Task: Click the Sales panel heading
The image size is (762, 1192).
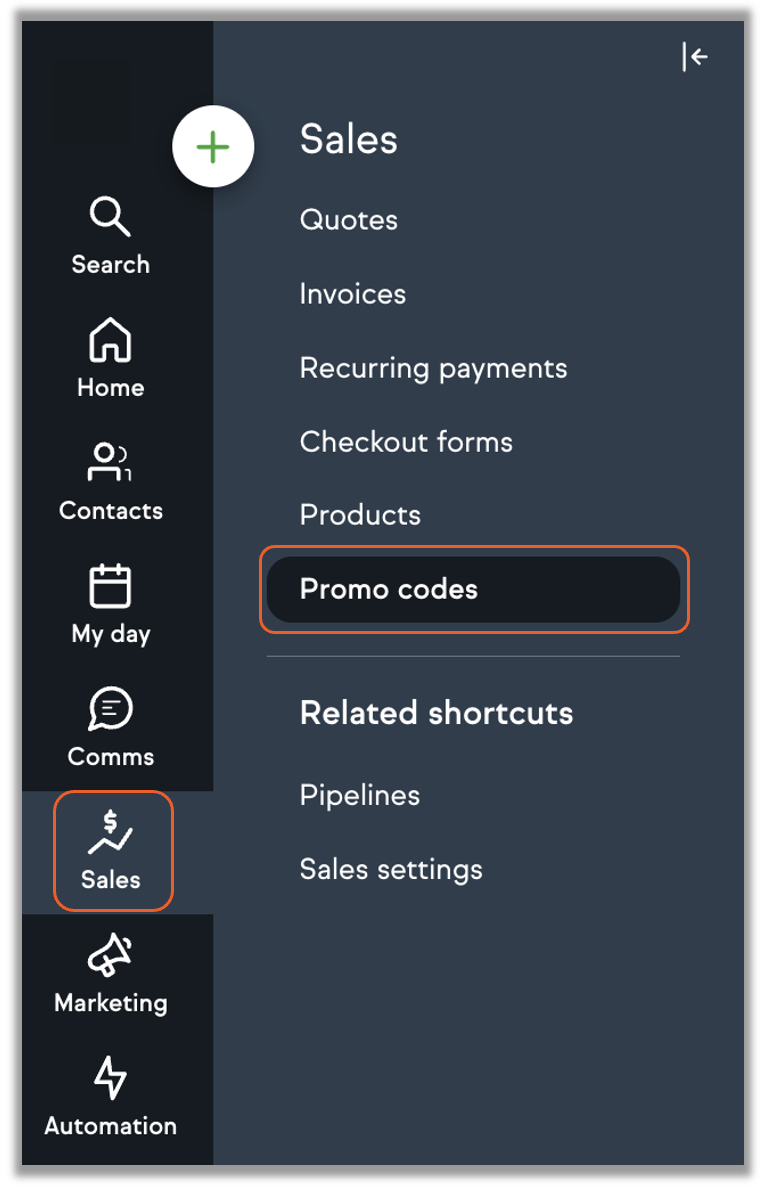Action: 349,140
